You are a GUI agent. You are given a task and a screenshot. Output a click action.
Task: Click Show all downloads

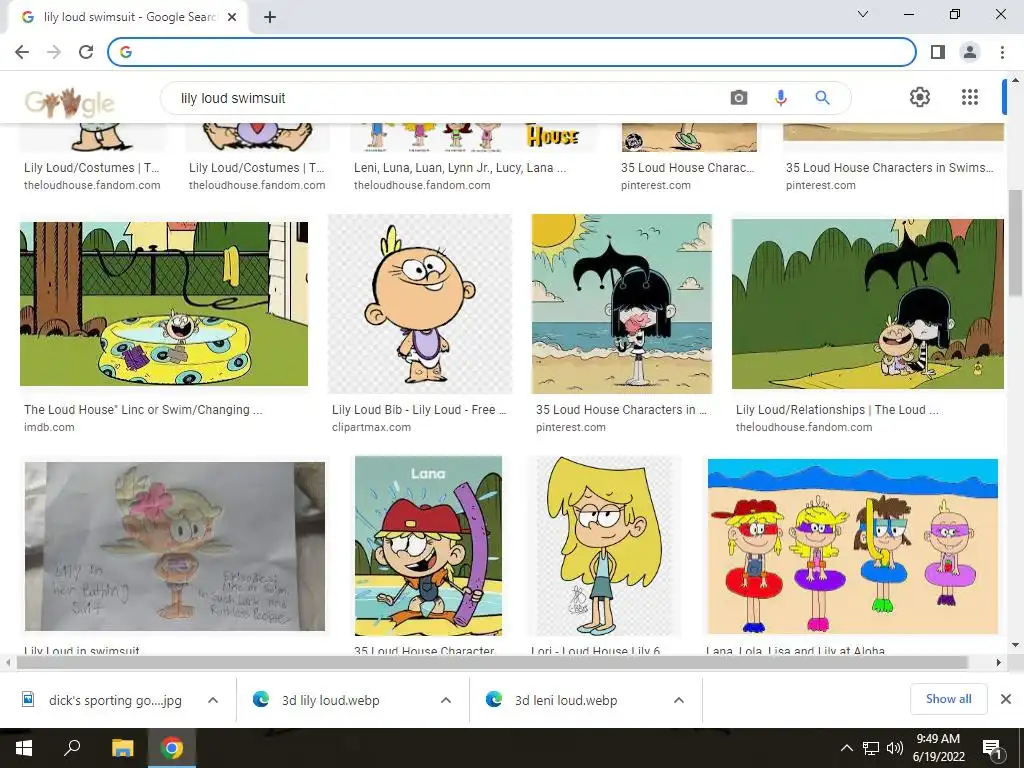tap(948, 699)
